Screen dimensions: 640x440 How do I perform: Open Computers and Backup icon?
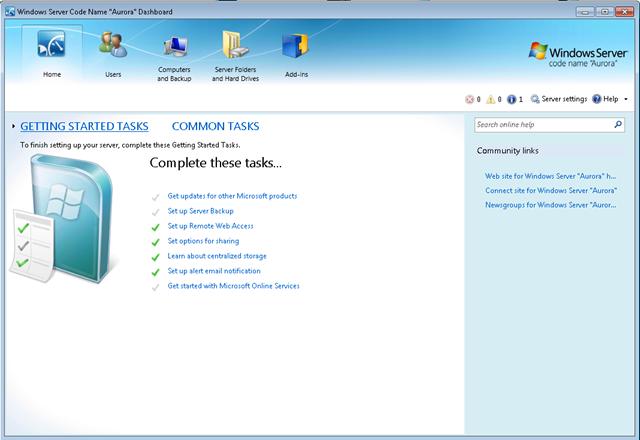[175, 46]
